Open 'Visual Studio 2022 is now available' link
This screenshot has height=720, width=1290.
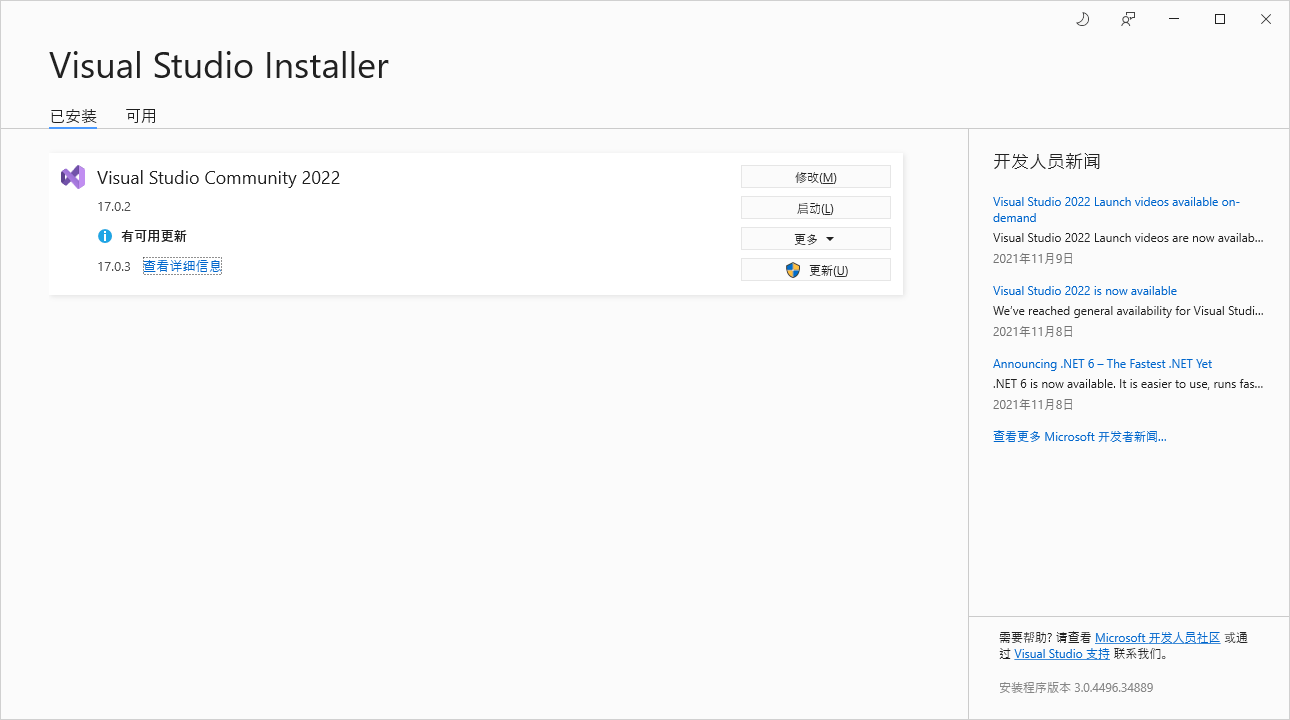point(1085,291)
